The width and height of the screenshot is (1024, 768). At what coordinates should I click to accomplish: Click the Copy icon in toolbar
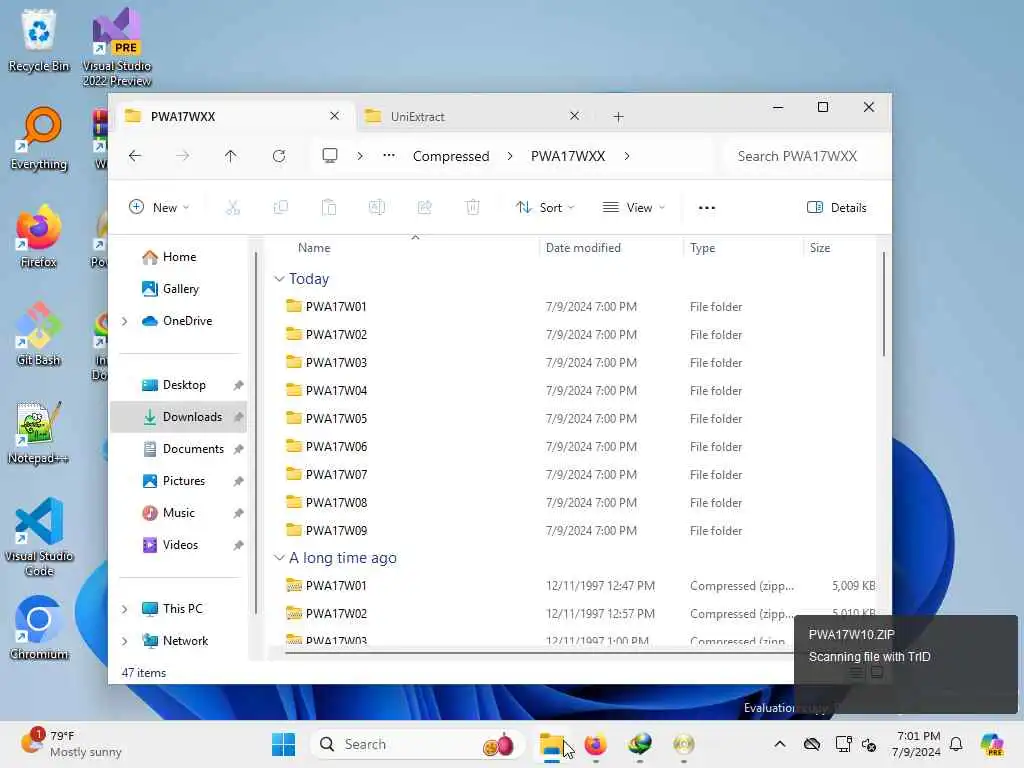[x=281, y=208]
